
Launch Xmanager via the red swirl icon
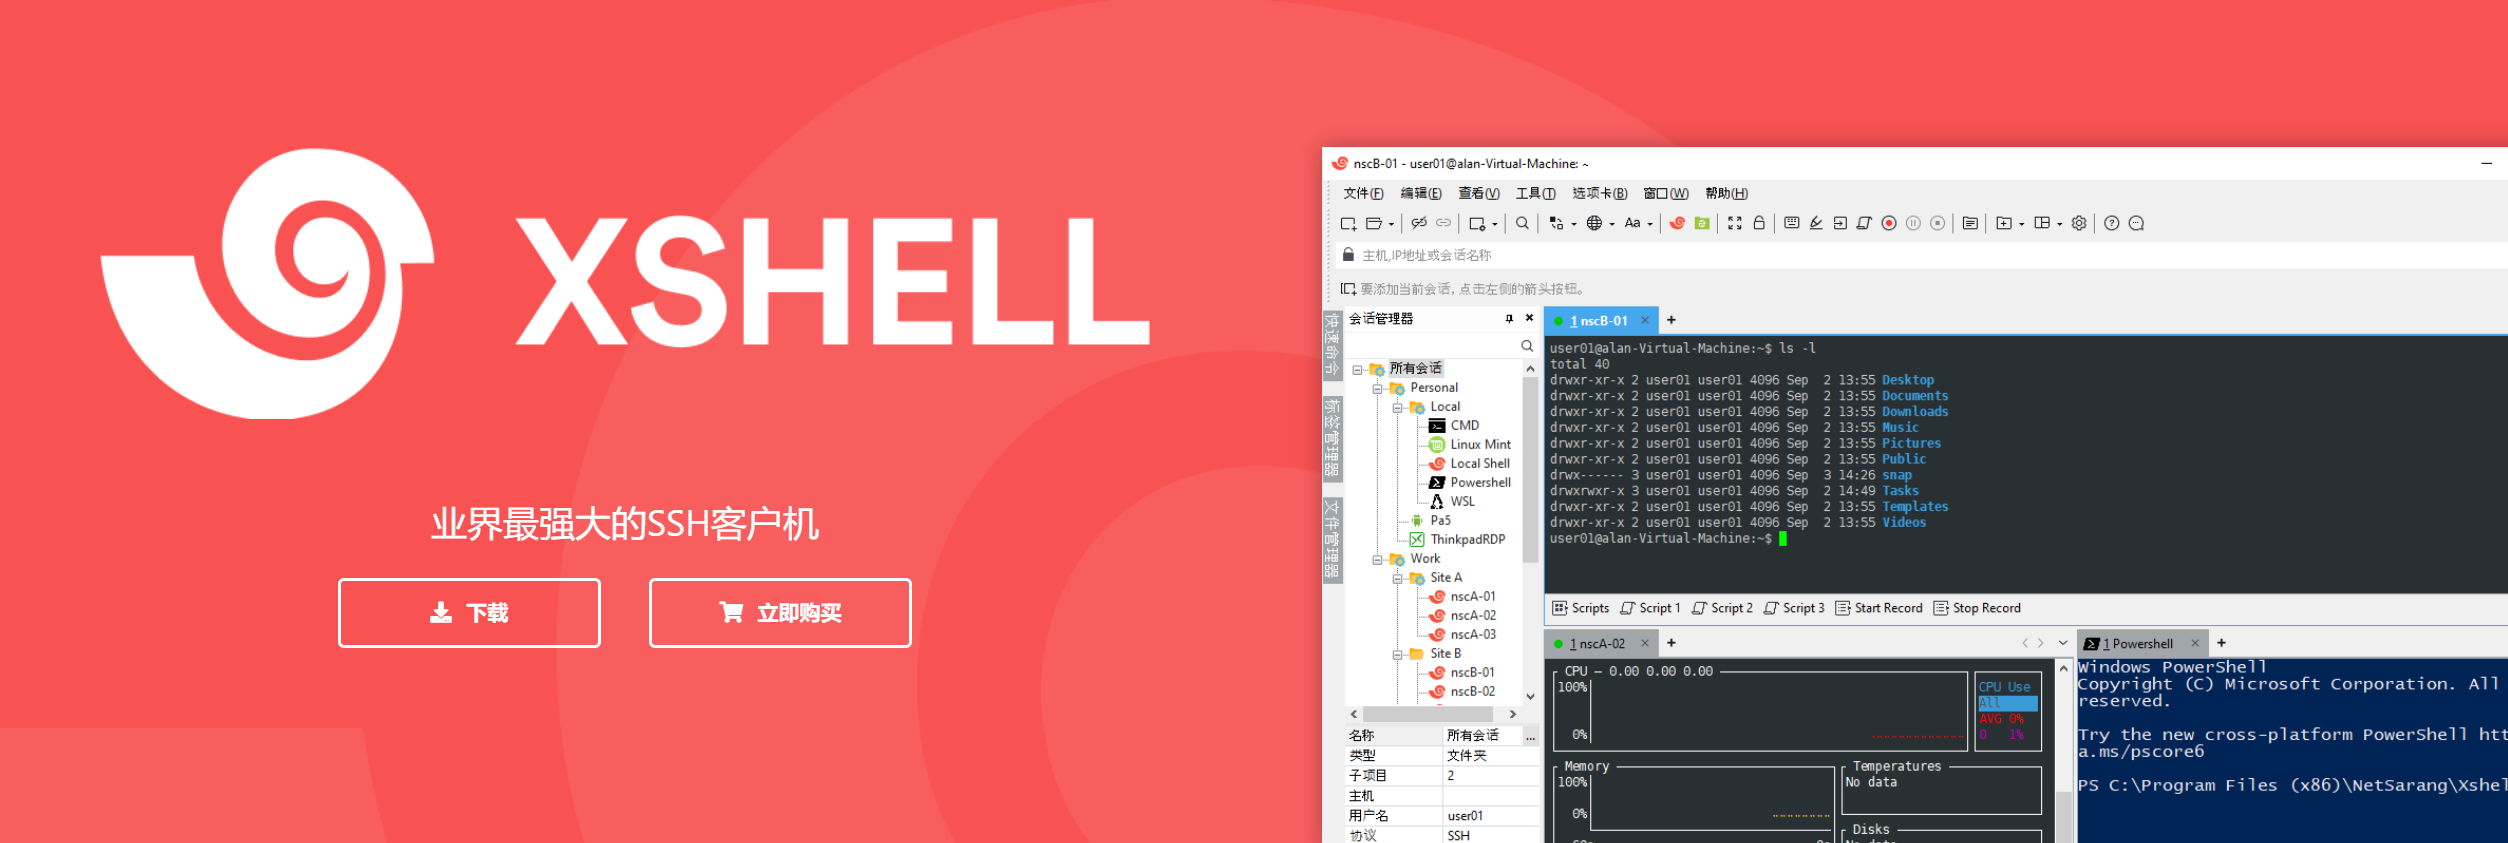[x=1677, y=224]
